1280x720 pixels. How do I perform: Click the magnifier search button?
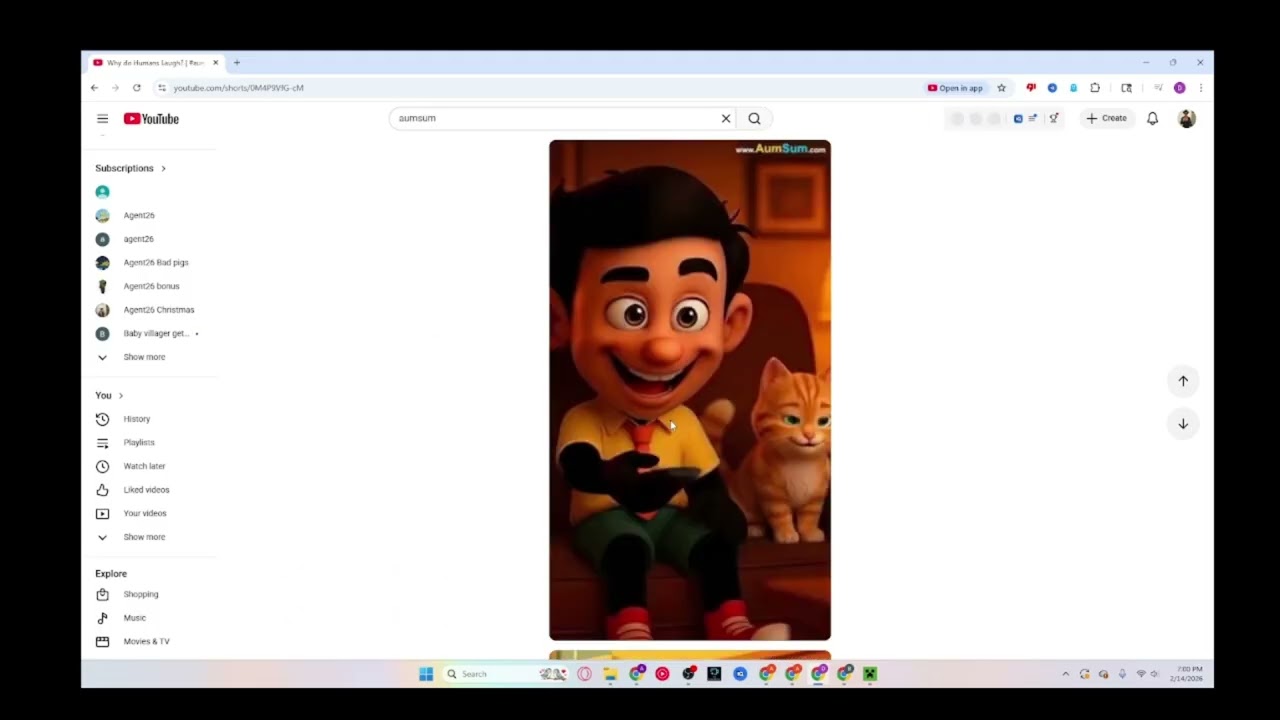(x=754, y=118)
